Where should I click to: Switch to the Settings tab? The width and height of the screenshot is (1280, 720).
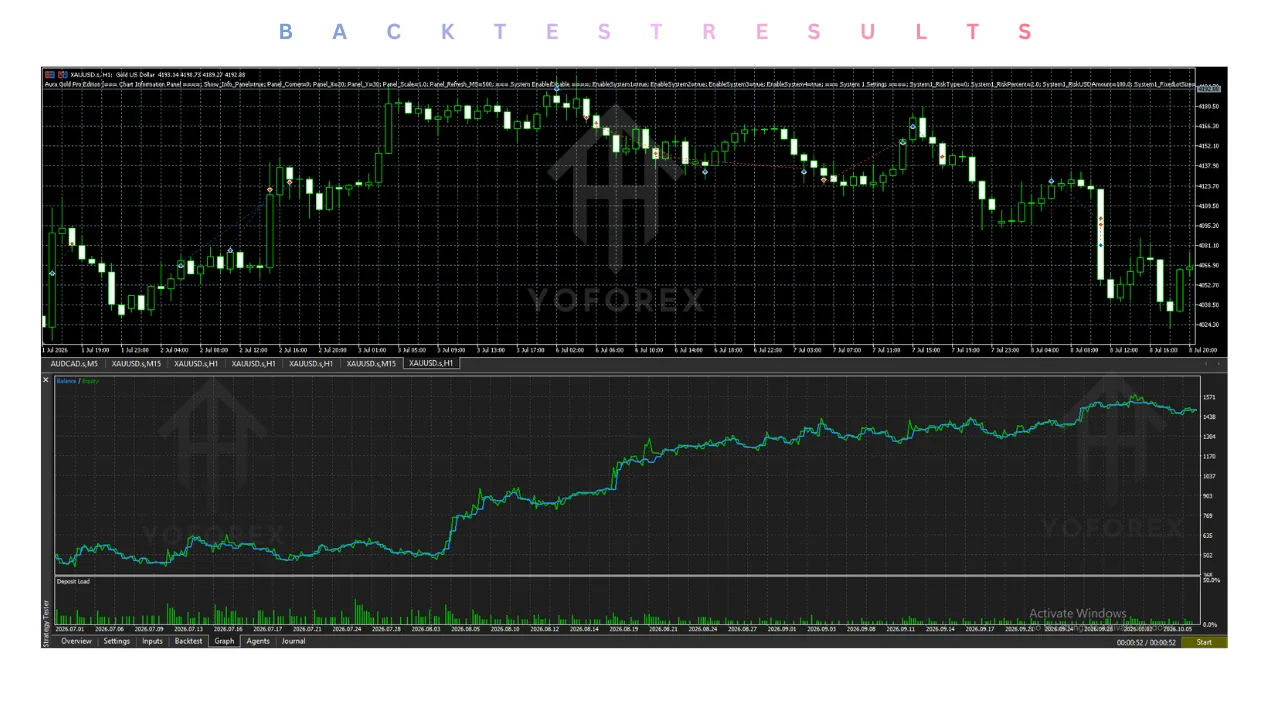pos(117,641)
